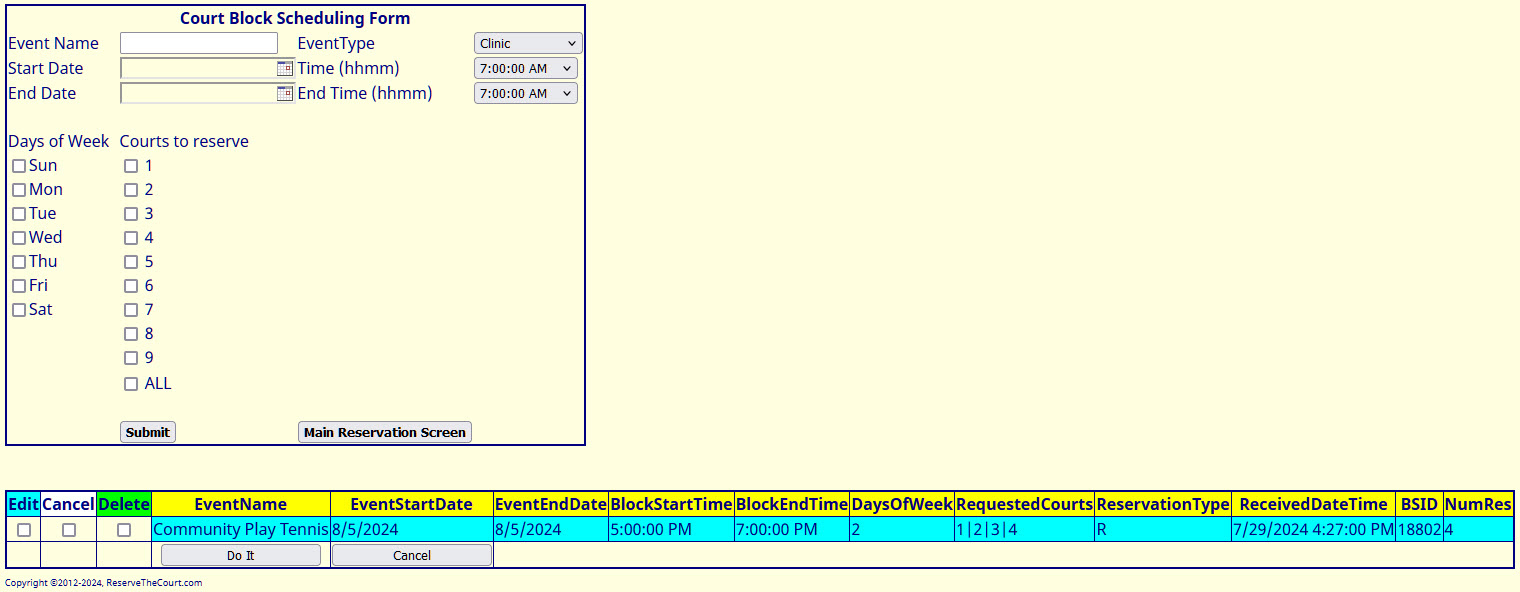This screenshot has width=1520, height=592.
Task: Open the End Date calendar picker icon
Action: point(285,94)
